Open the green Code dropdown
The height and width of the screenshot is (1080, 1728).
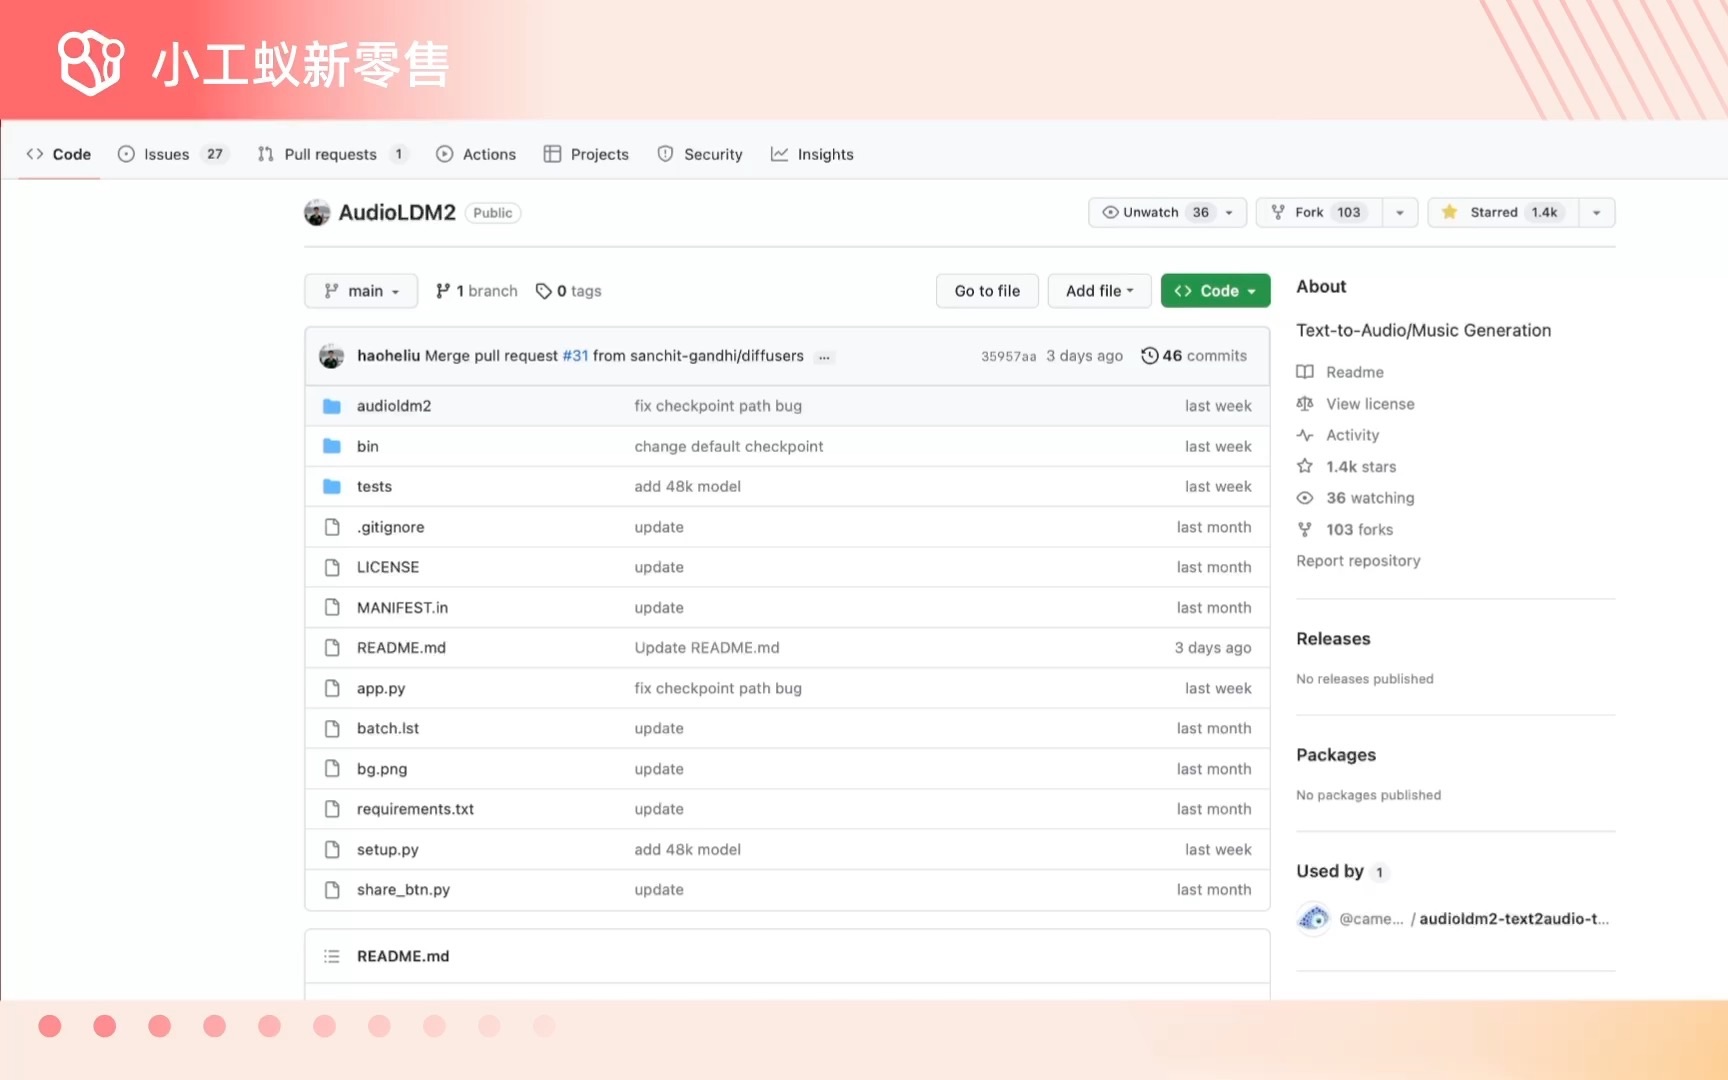pyautogui.click(x=1215, y=291)
